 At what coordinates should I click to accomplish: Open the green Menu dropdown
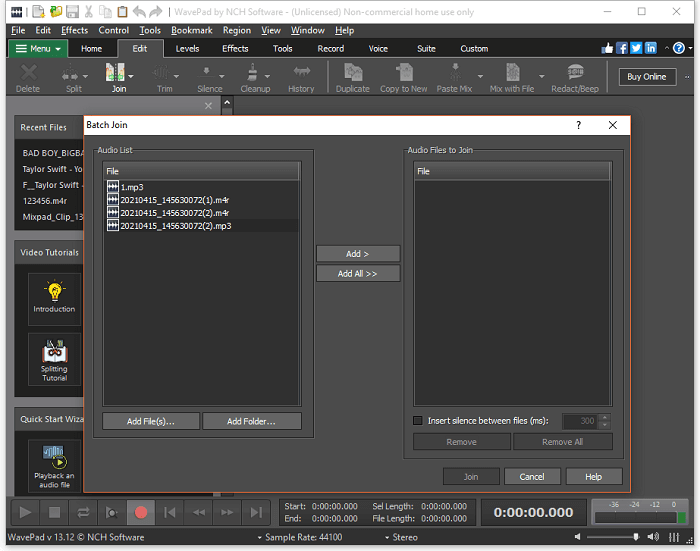(x=38, y=48)
